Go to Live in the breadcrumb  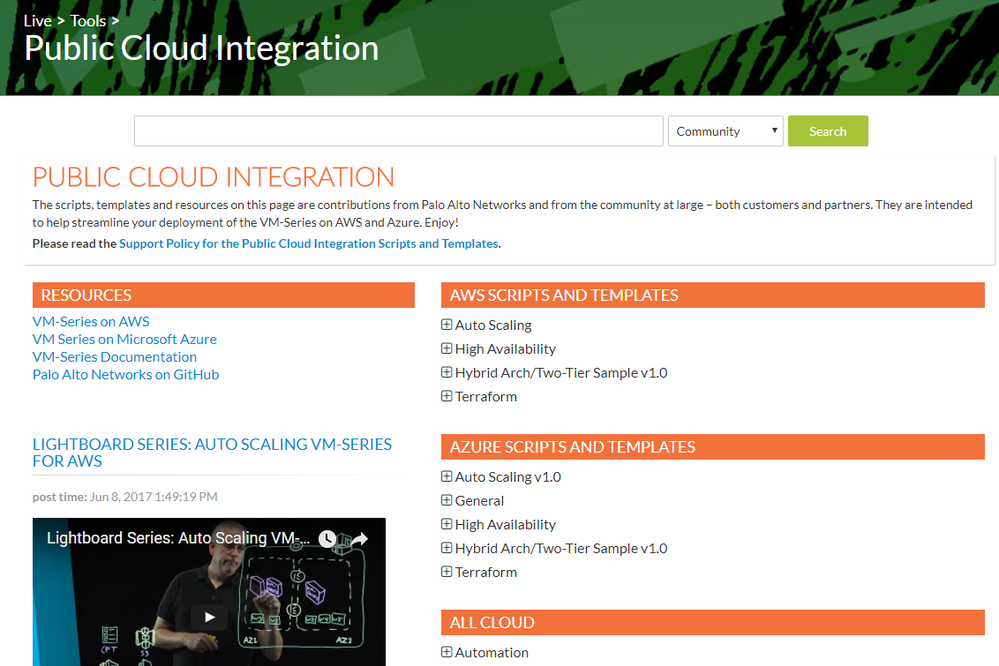coord(38,21)
